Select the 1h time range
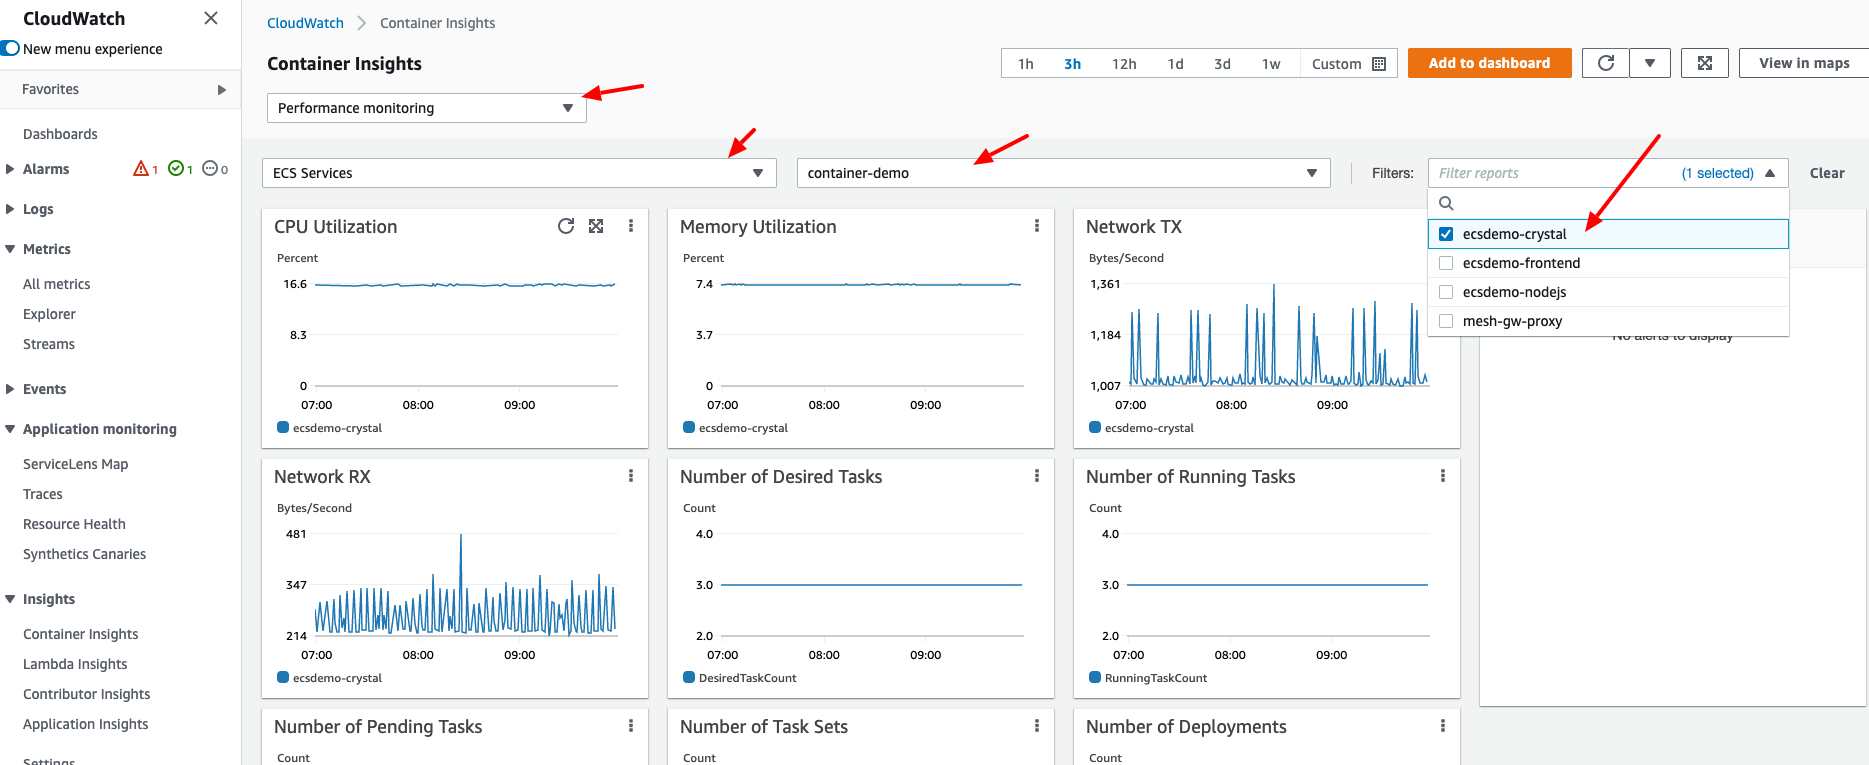The width and height of the screenshot is (1869, 765). (x=1026, y=64)
